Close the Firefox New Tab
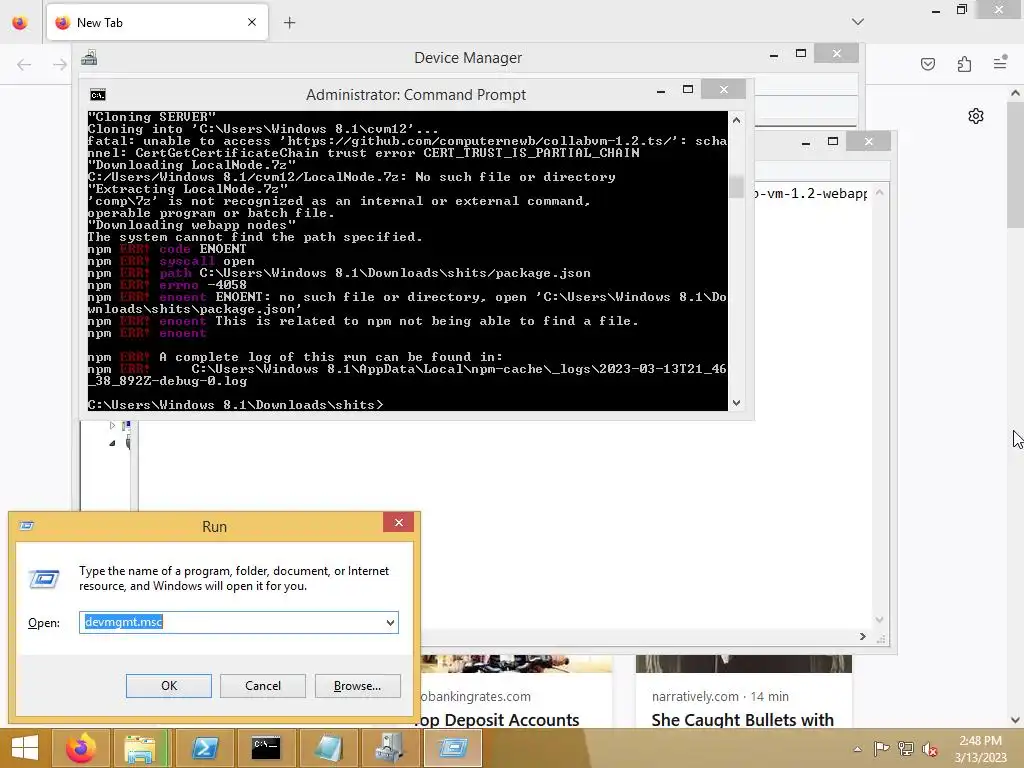Screen dimensions: 1024x768 (x=251, y=22)
